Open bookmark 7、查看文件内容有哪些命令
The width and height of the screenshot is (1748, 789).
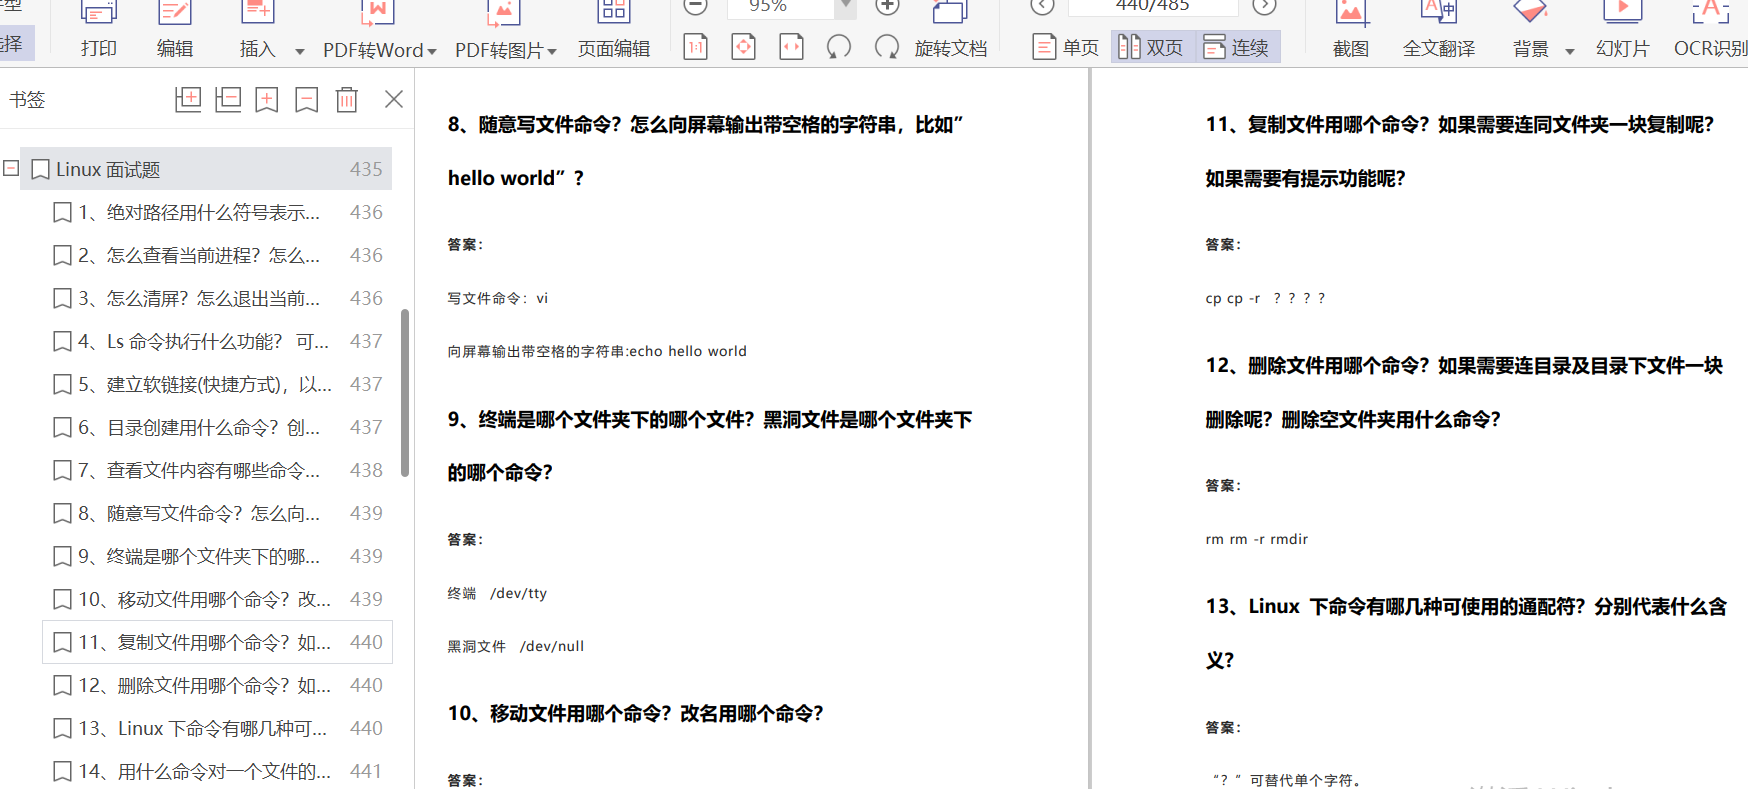coord(217,470)
